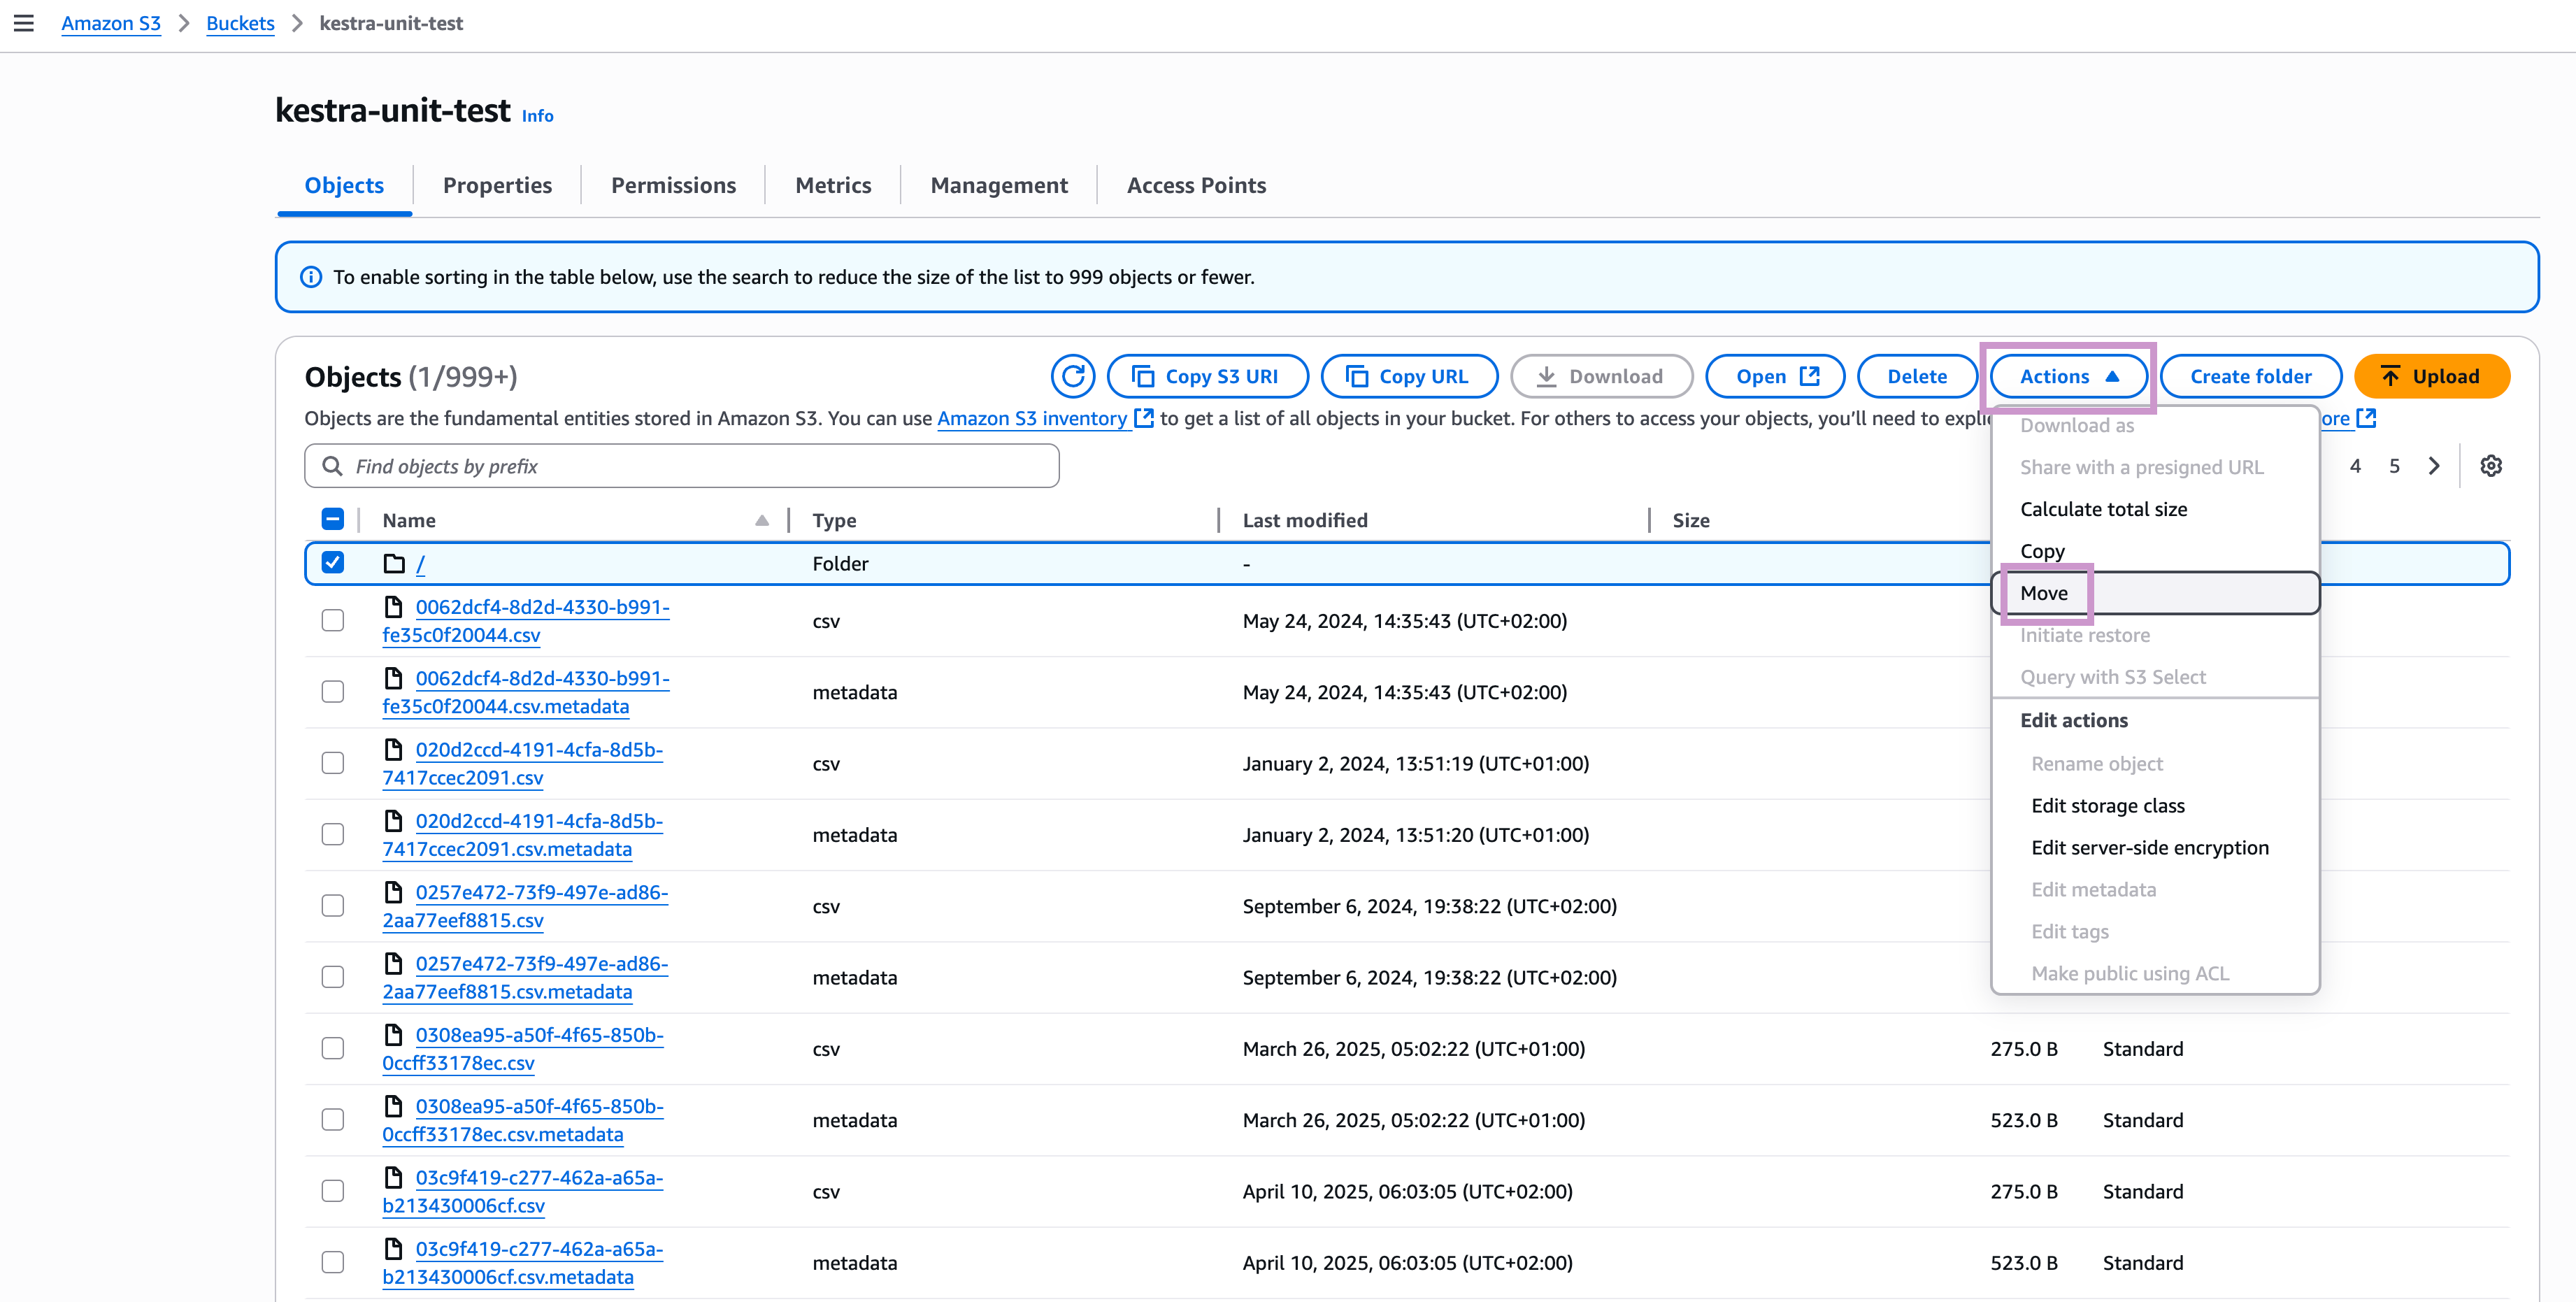
Task: Click the Find objects by prefix field
Action: [x=682, y=466]
